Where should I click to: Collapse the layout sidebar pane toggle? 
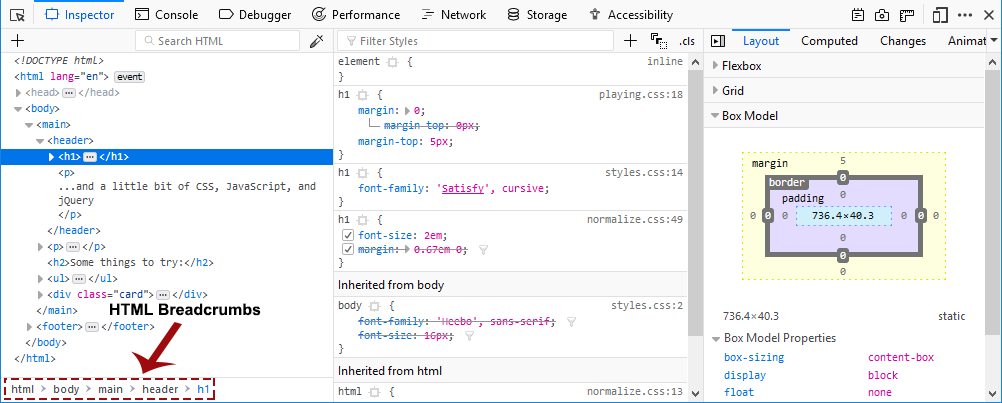717,41
